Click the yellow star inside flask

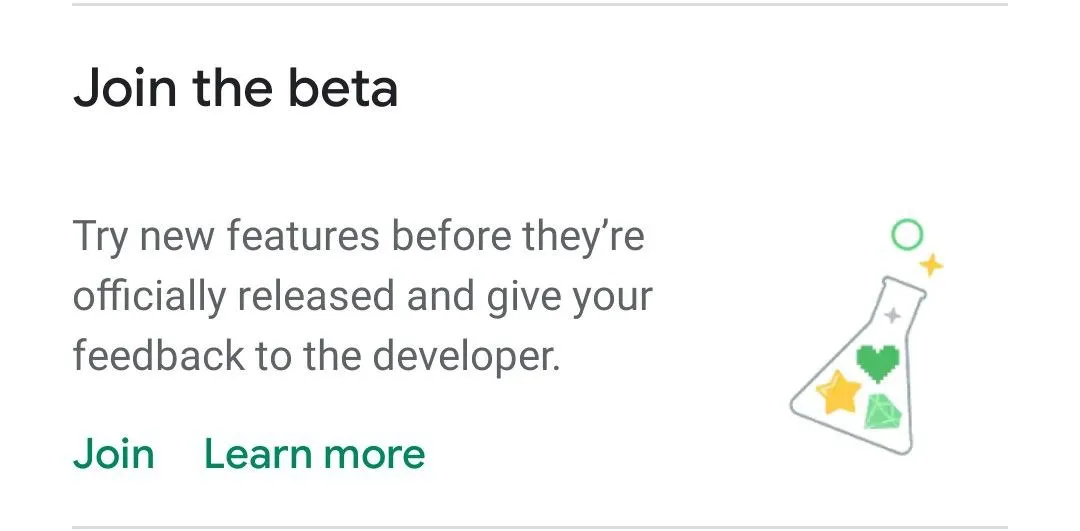pyautogui.click(x=840, y=393)
